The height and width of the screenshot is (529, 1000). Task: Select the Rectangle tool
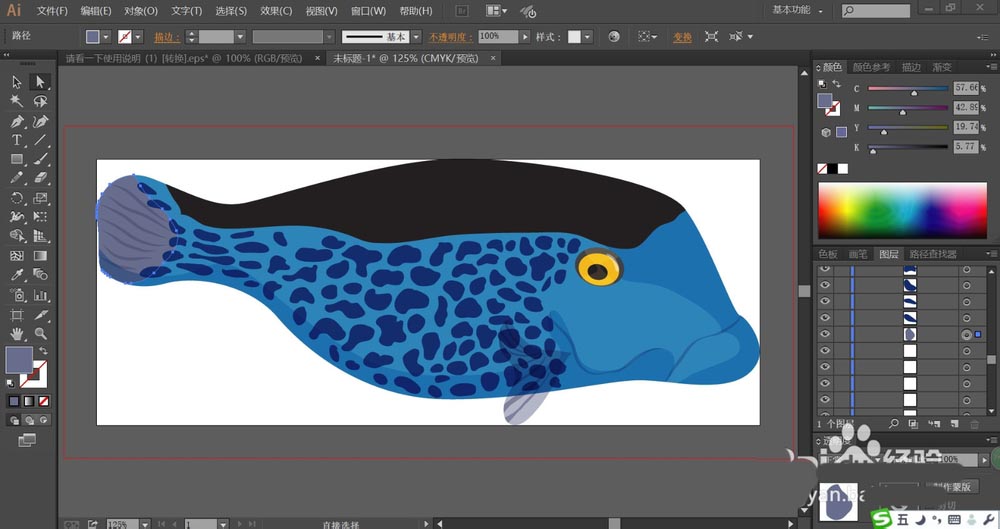pos(17,160)
